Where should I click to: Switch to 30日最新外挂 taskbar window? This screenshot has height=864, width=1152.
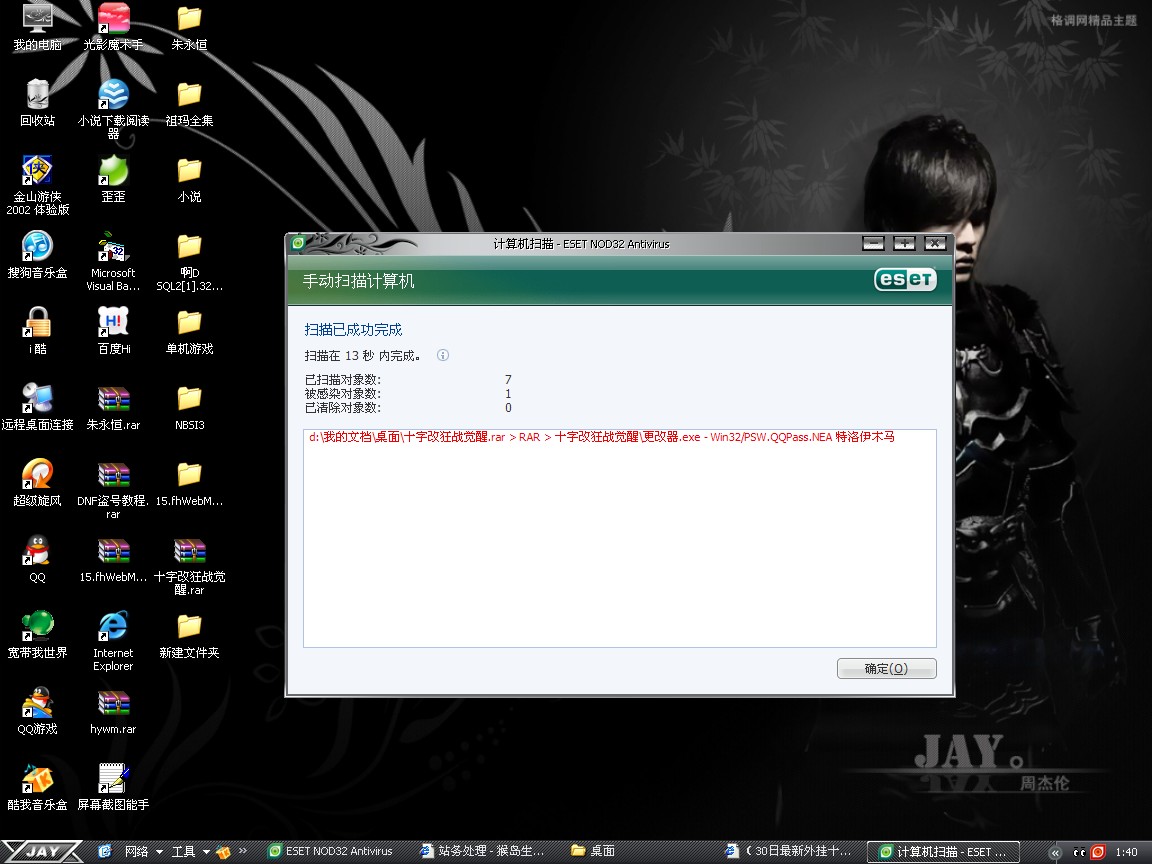point(788,851)
